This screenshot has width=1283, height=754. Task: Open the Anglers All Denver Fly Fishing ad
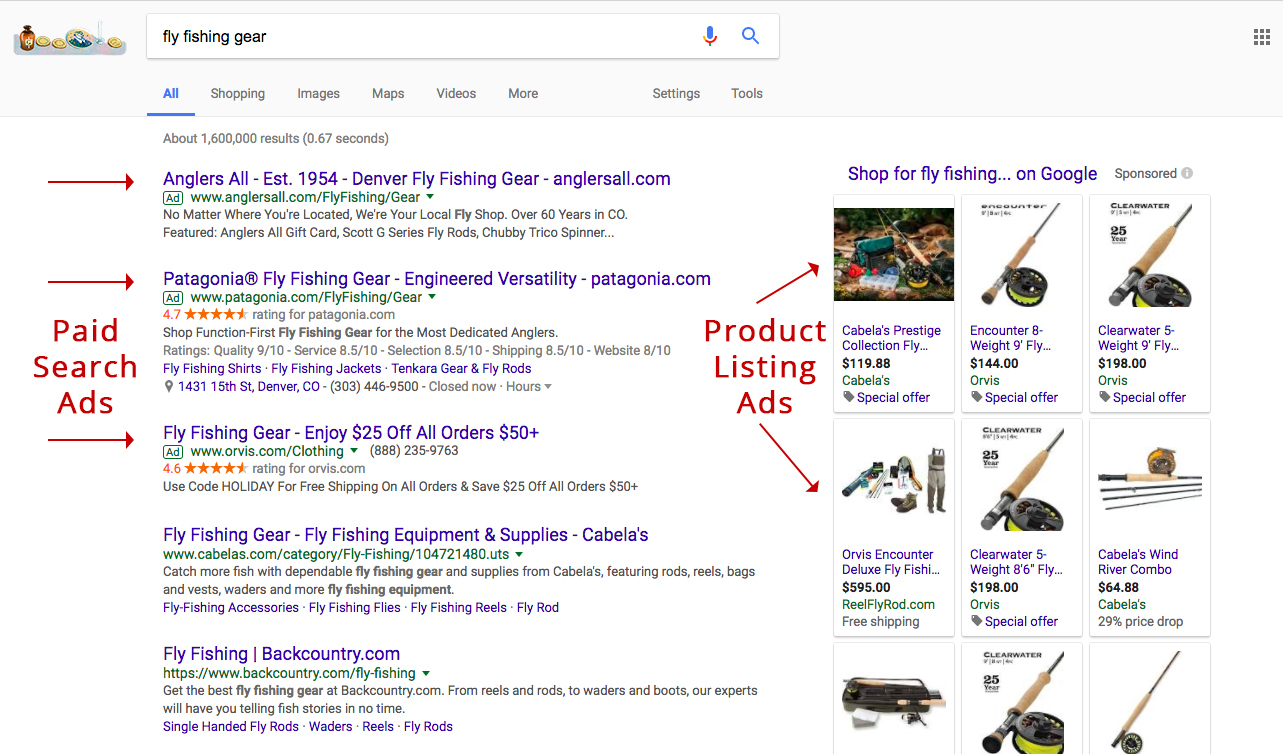point(417,179)
